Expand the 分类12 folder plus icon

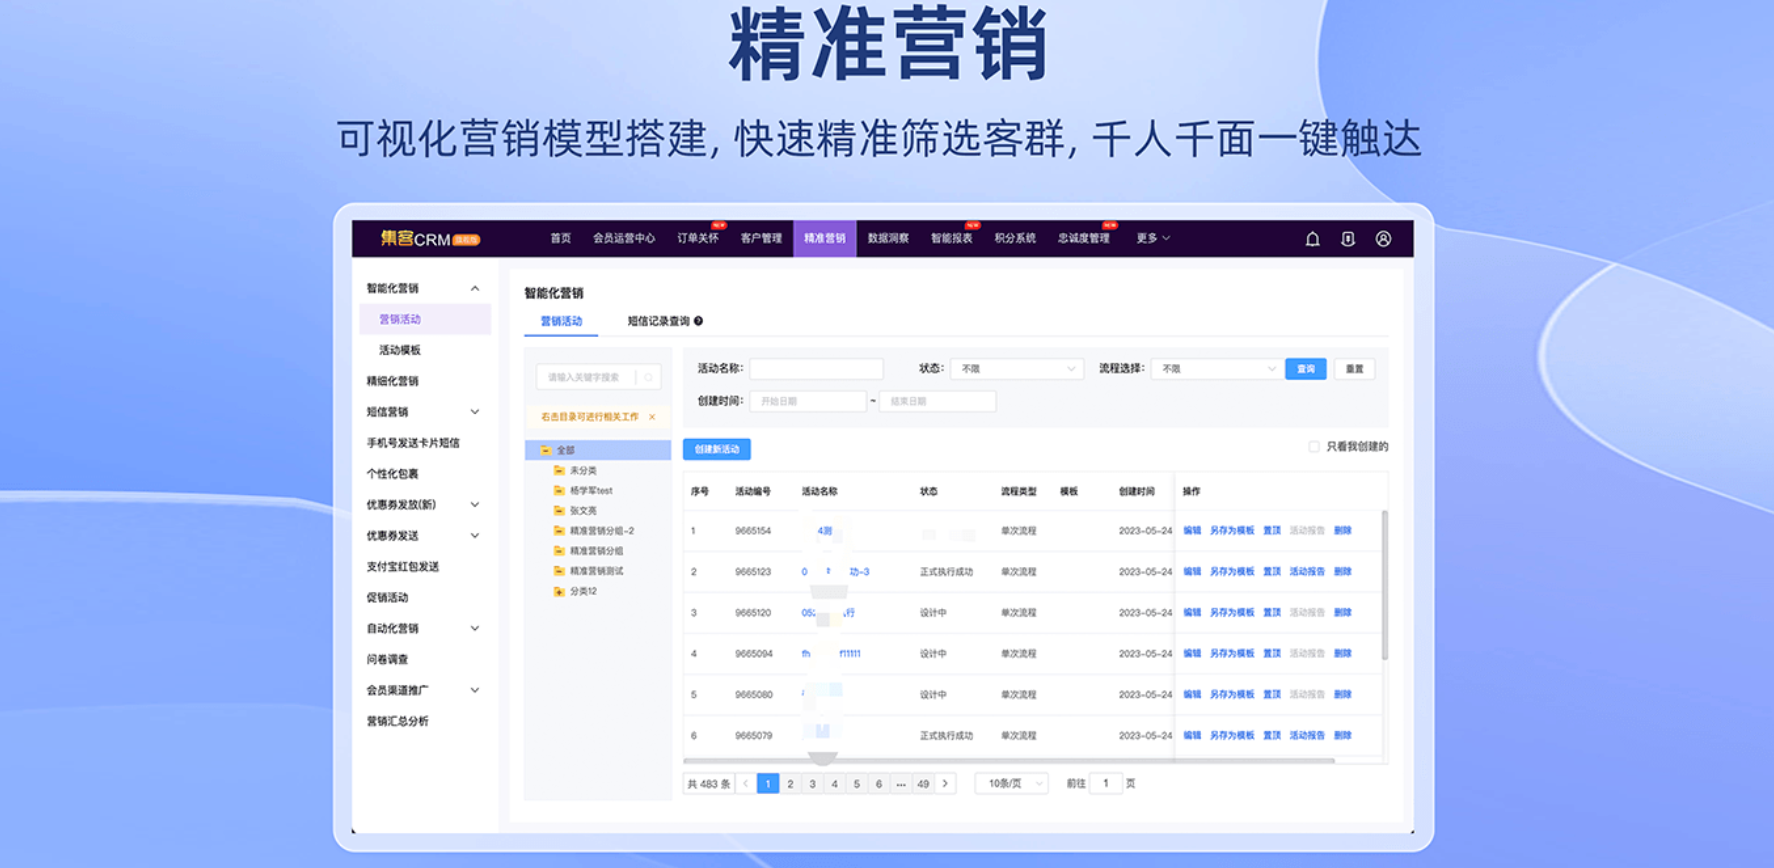click(x=559, y=591)
